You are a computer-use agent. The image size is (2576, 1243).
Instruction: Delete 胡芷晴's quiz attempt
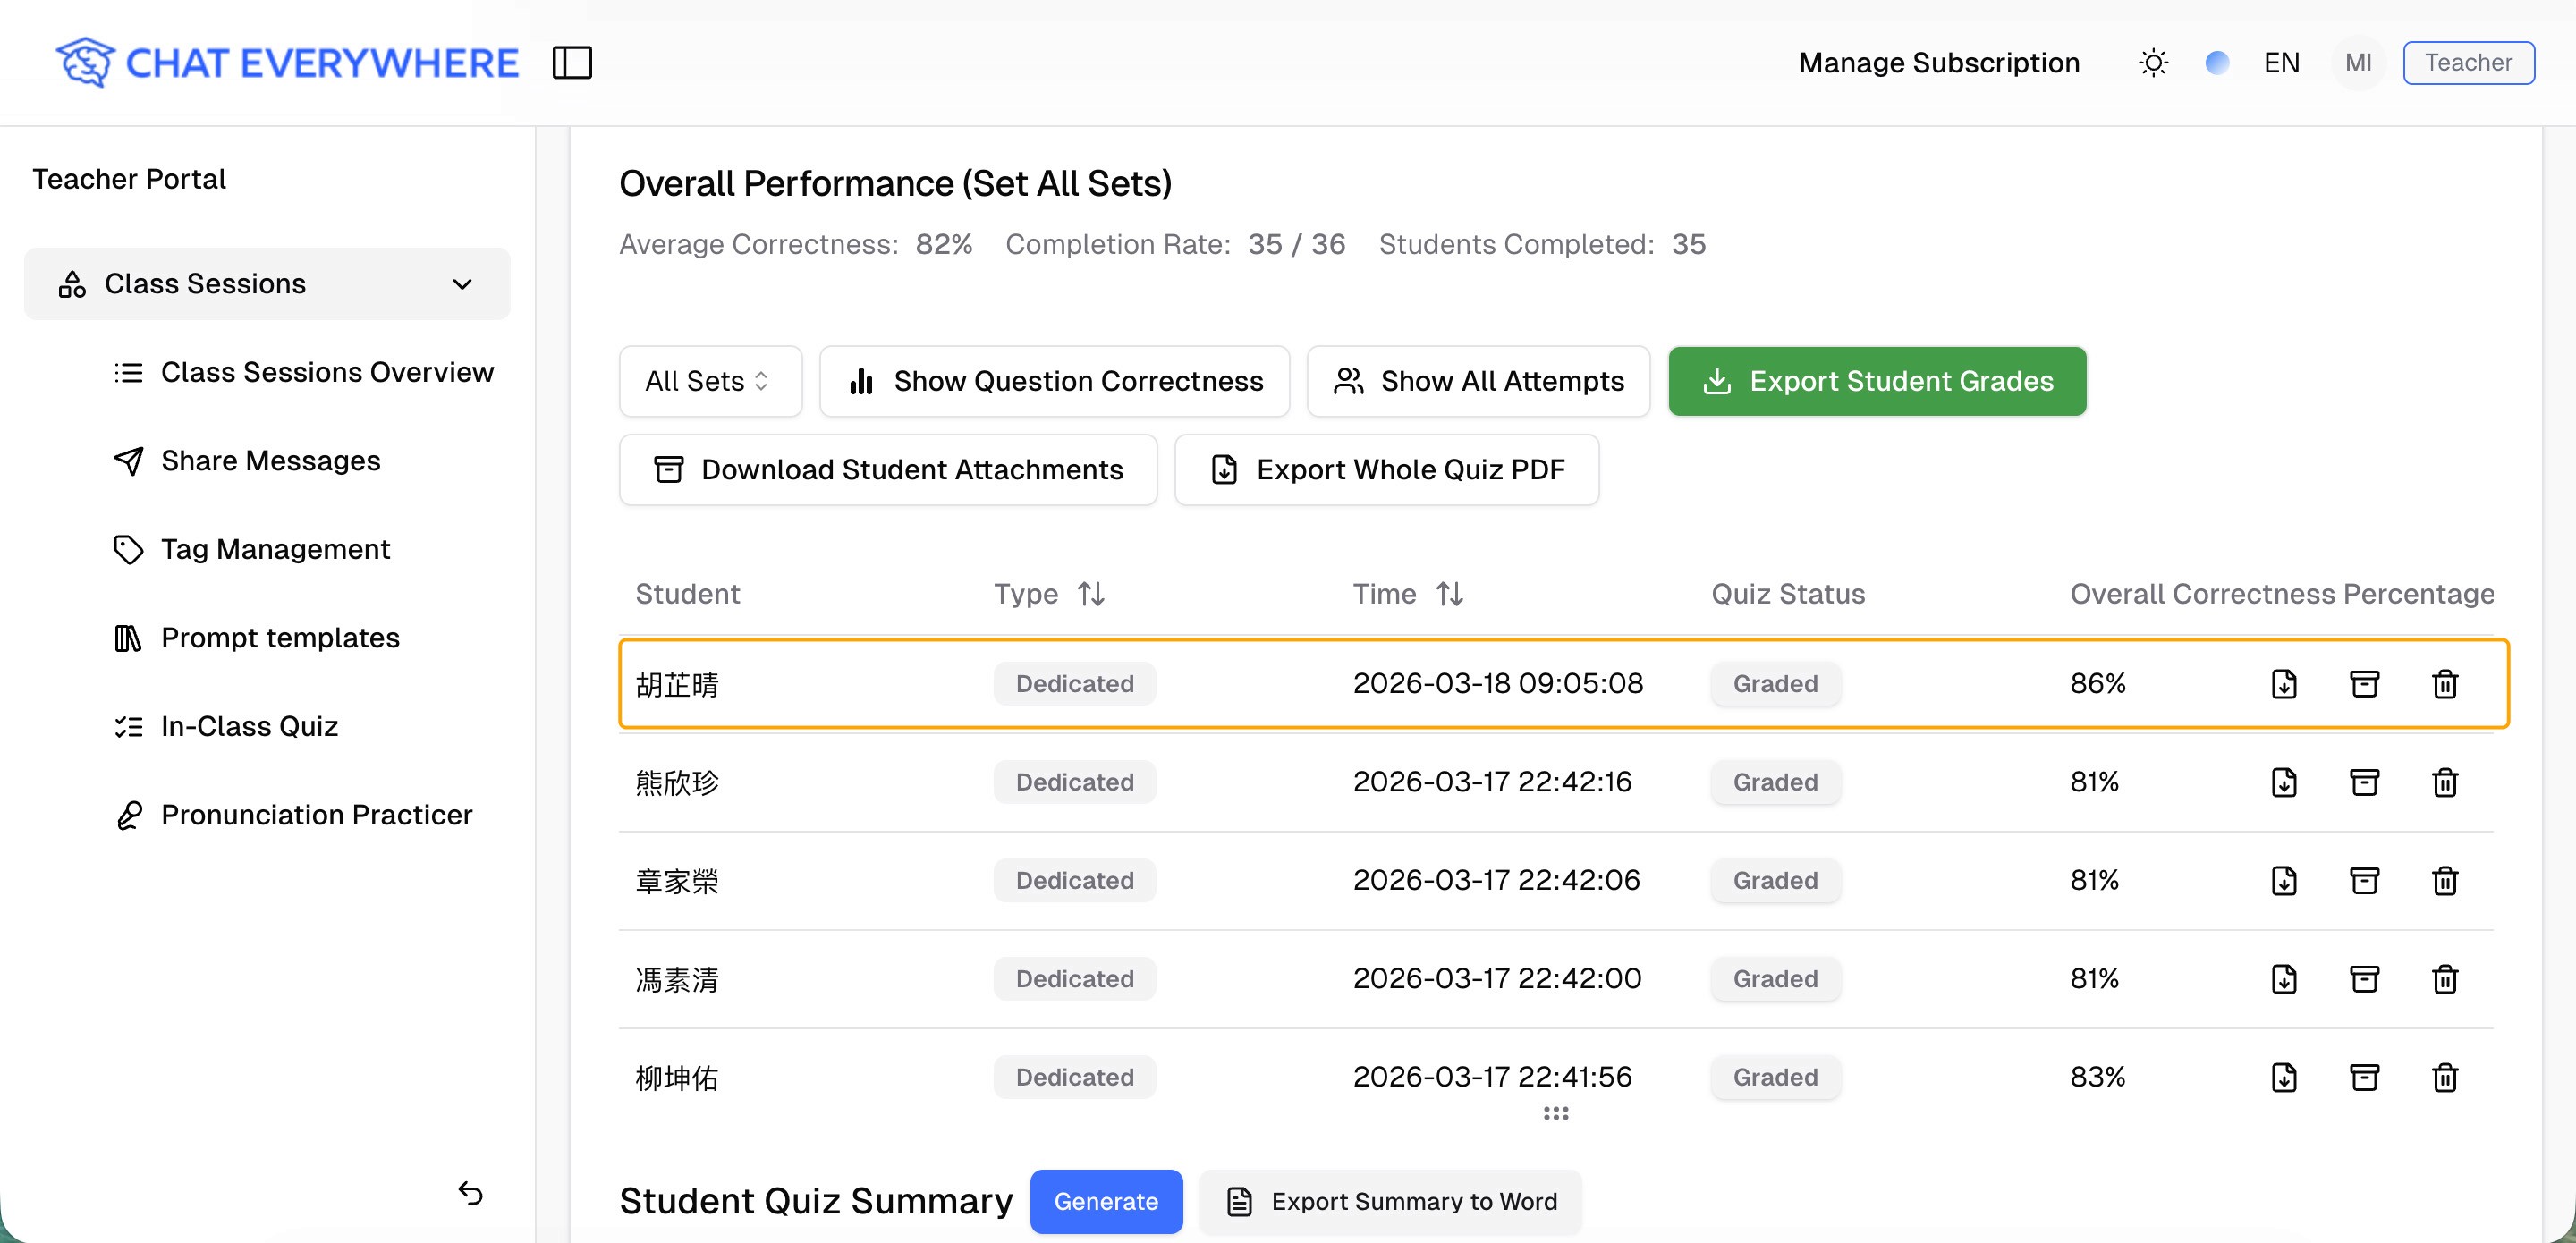tap(2444, 684)
